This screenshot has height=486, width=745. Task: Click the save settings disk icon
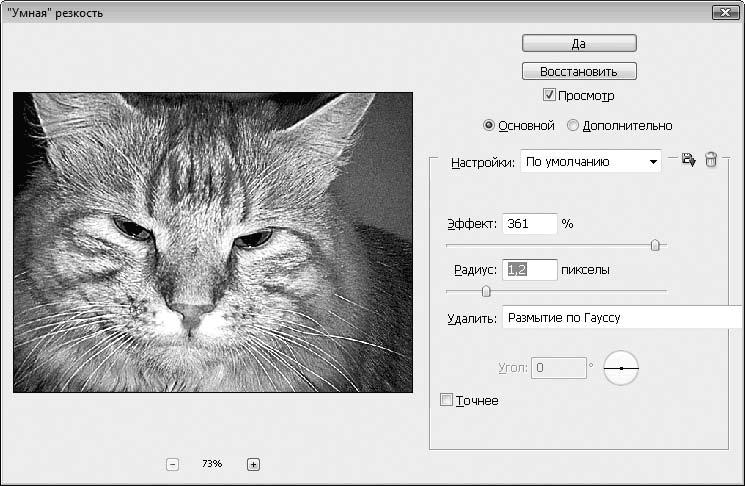688,160
